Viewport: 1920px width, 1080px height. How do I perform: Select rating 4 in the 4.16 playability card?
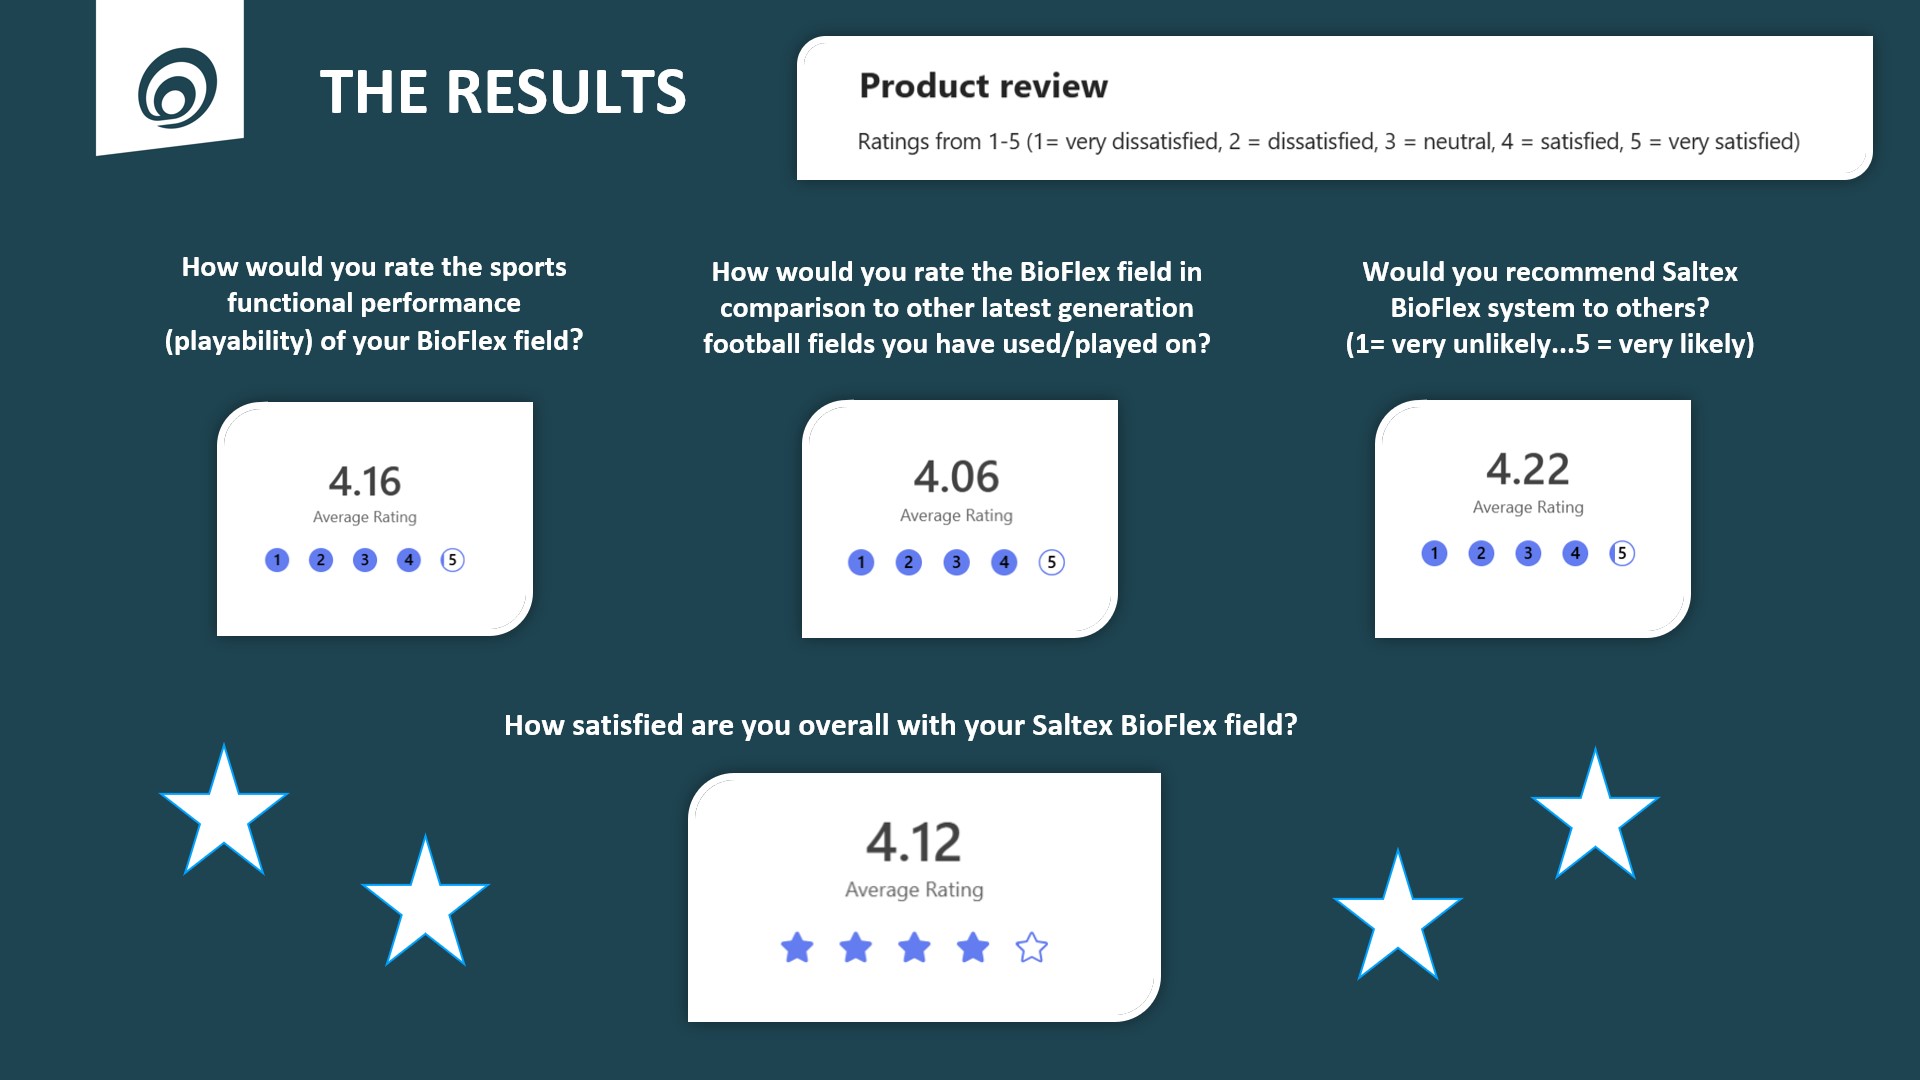pos(408,560)
